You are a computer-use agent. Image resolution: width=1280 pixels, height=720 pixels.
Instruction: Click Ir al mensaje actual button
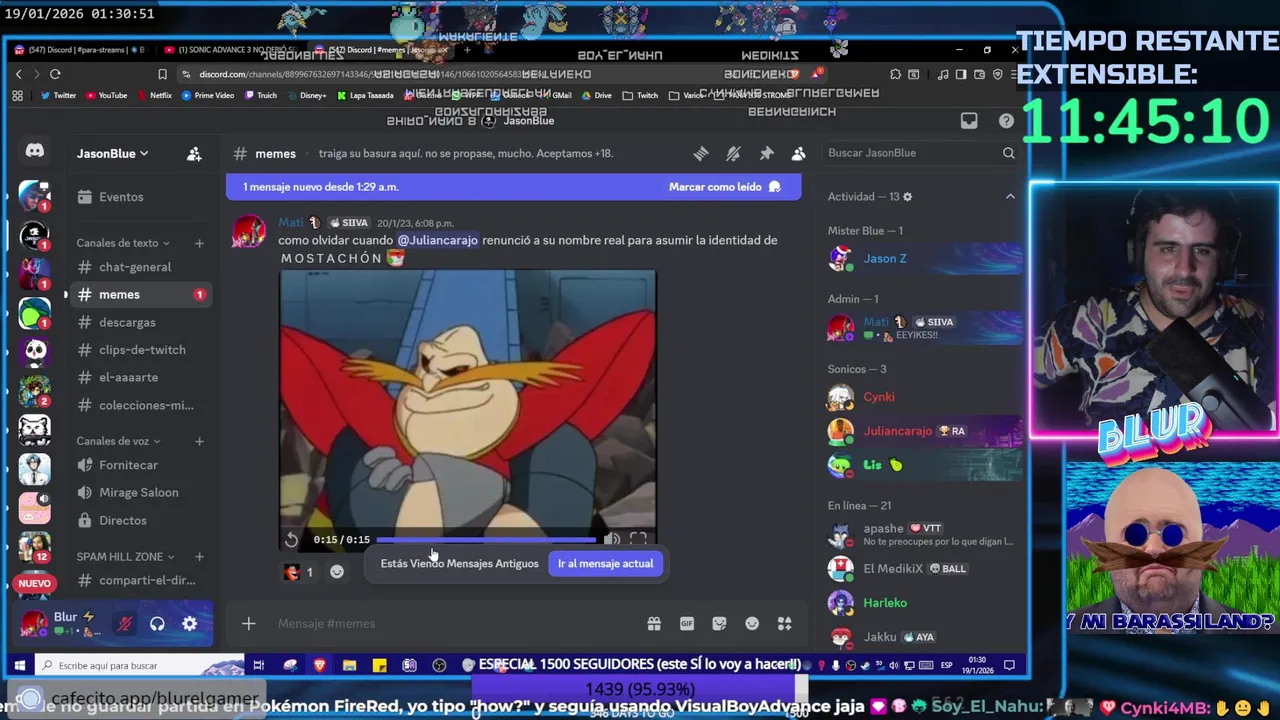point(605,564)
